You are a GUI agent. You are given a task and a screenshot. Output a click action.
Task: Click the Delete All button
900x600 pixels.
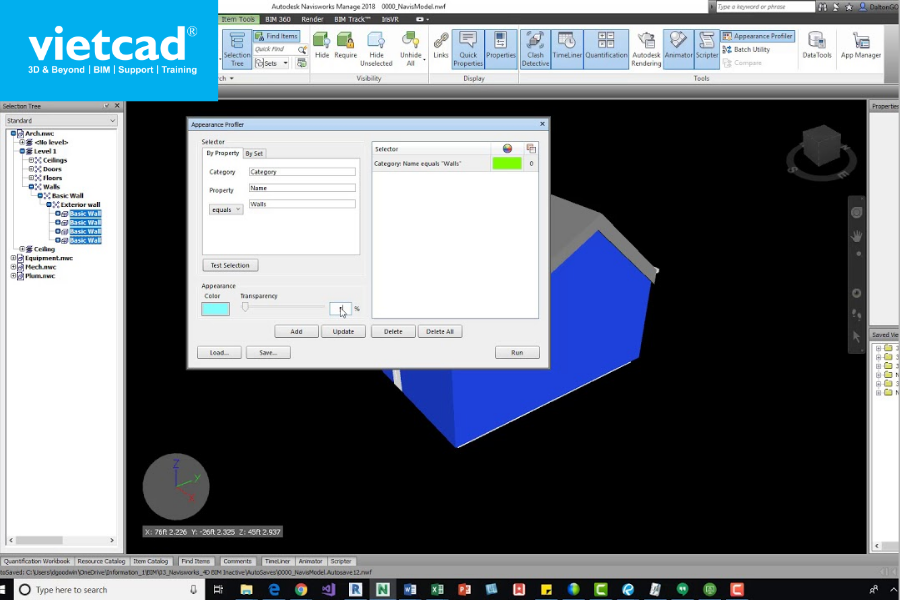point(440,331)
